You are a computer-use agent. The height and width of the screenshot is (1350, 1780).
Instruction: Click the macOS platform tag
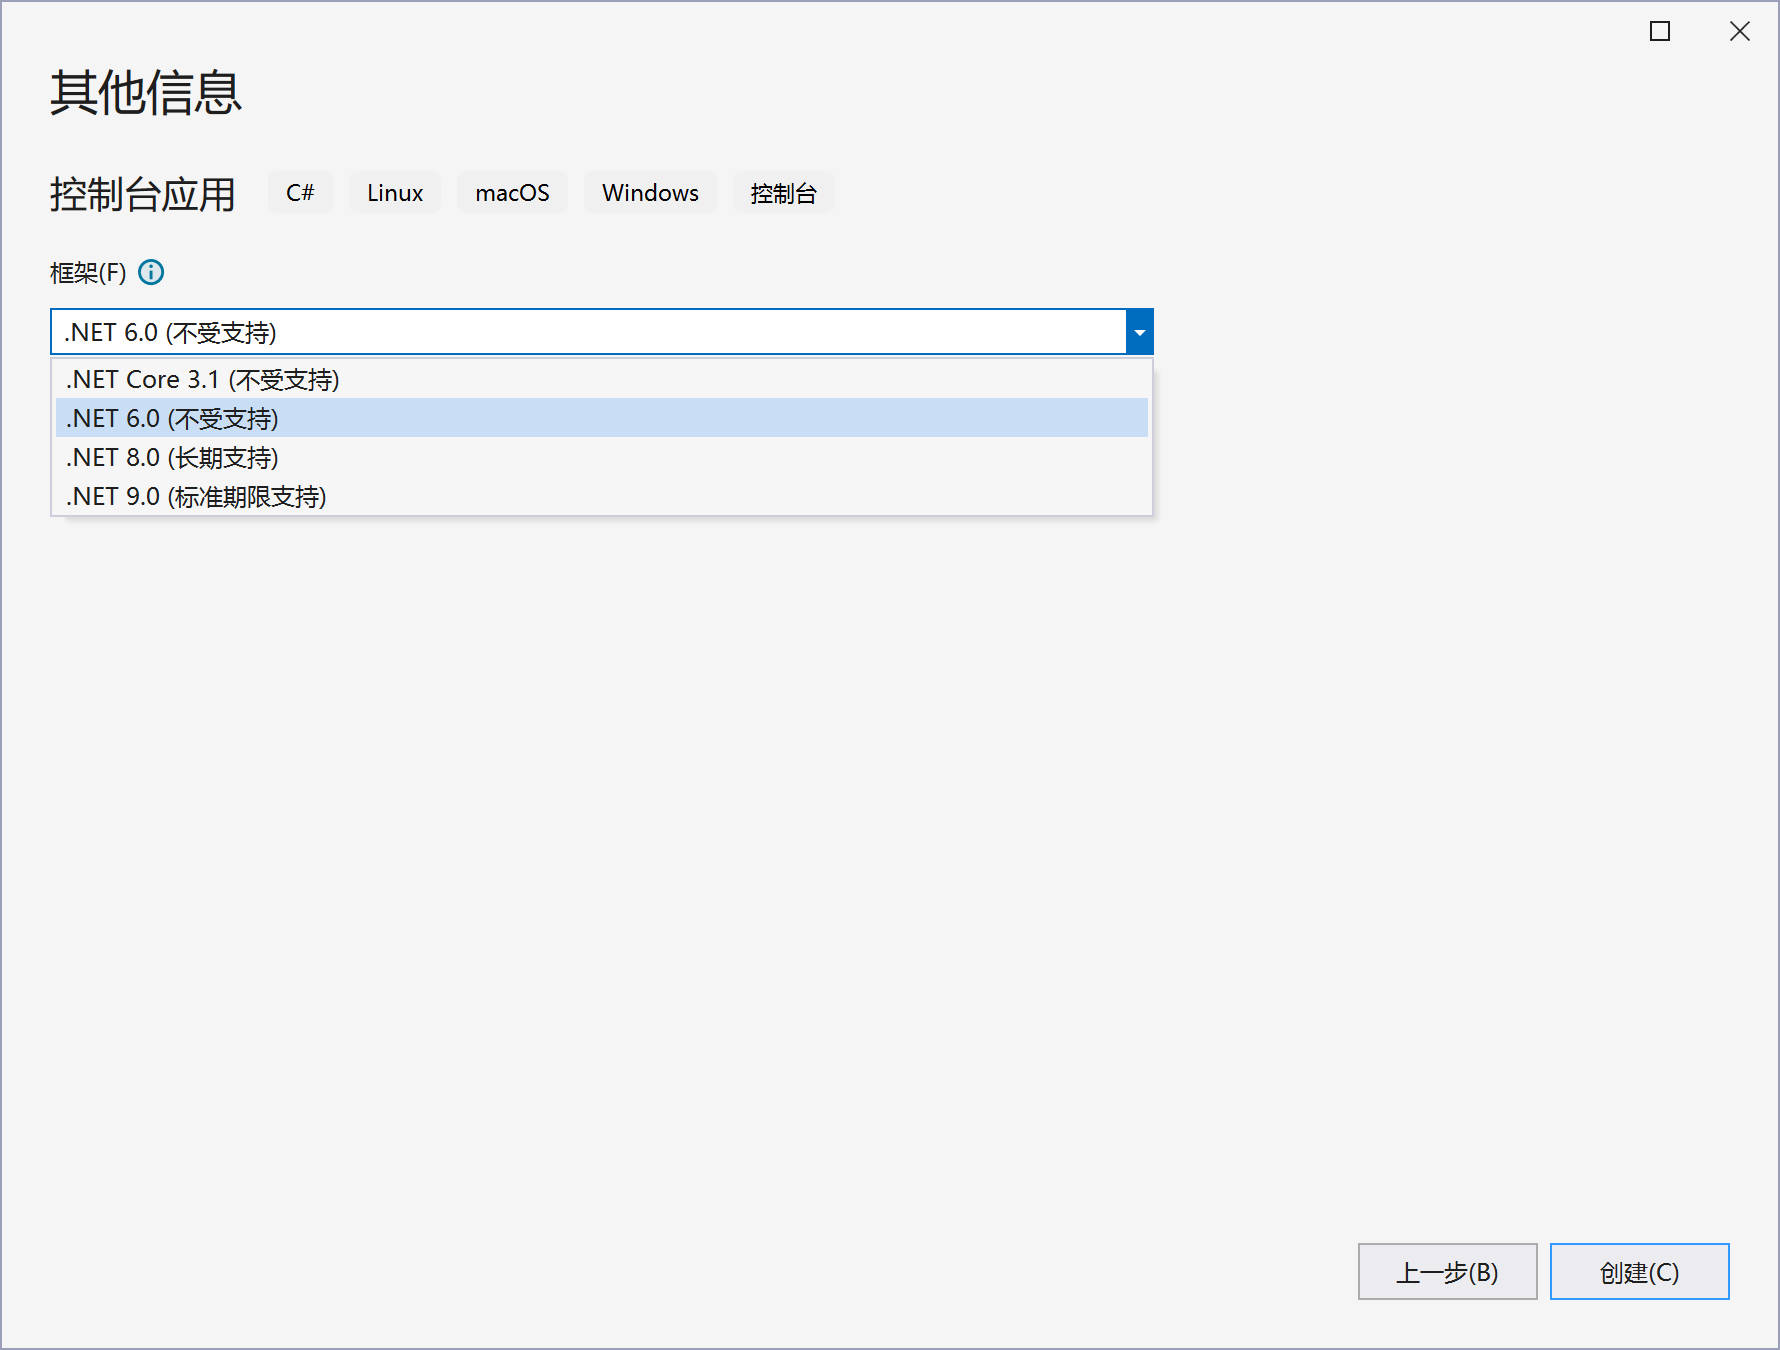(512, 193)
